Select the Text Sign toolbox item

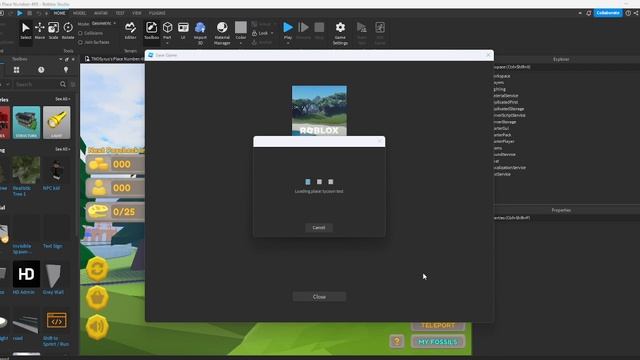point(56,232)
